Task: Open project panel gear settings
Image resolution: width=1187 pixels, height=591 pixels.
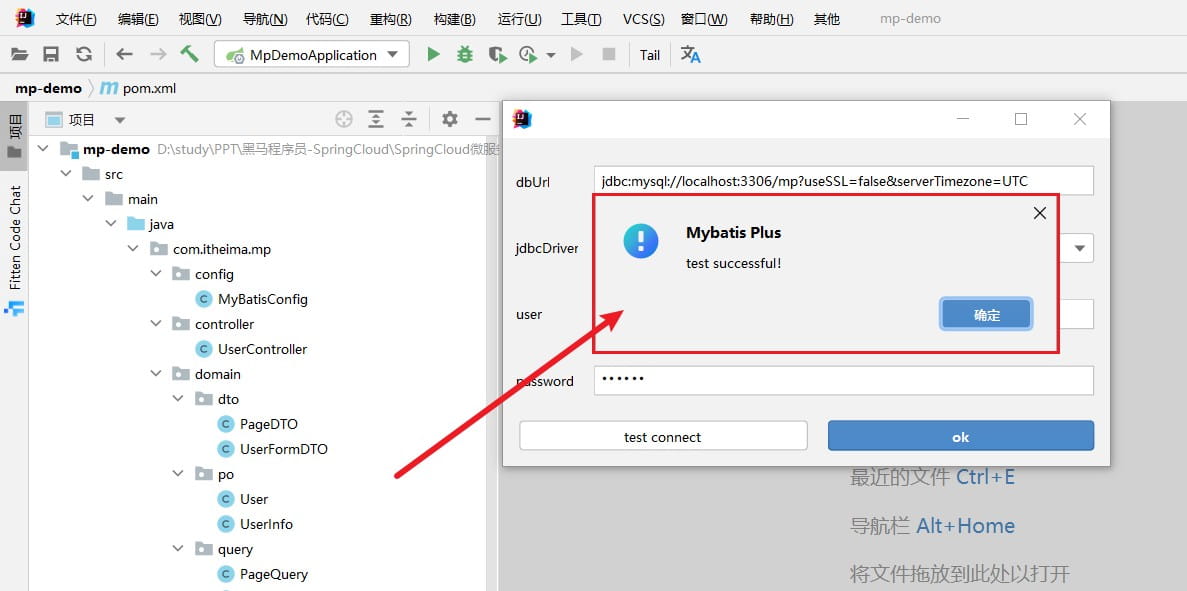Action: [450, 120]
